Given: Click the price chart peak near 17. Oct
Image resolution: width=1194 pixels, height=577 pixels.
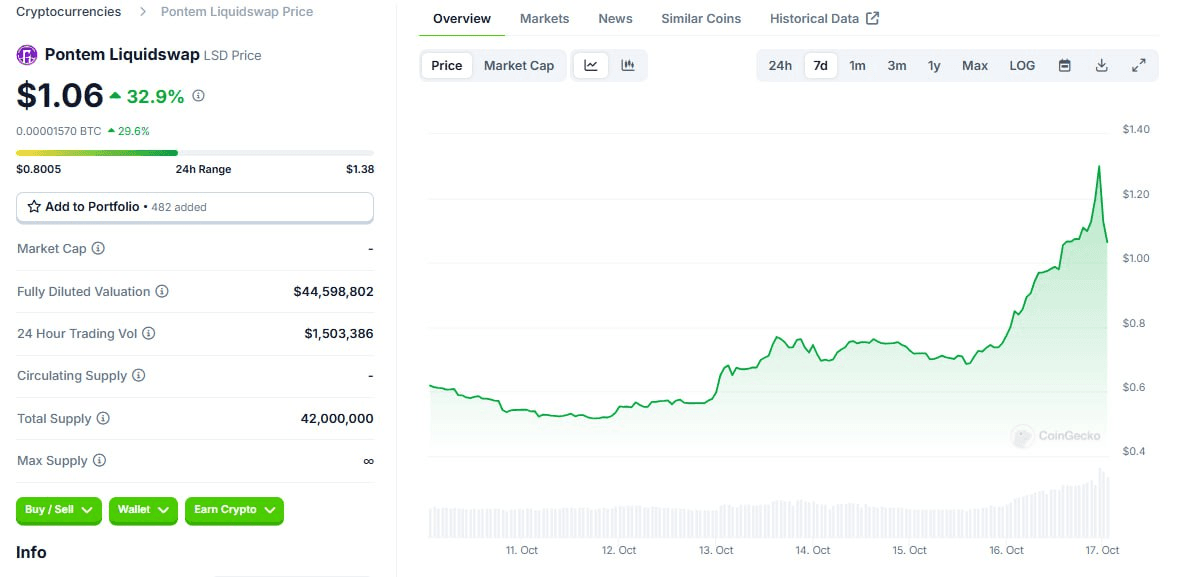Looking at the screenshot, I should click(x=1099, y=167).
